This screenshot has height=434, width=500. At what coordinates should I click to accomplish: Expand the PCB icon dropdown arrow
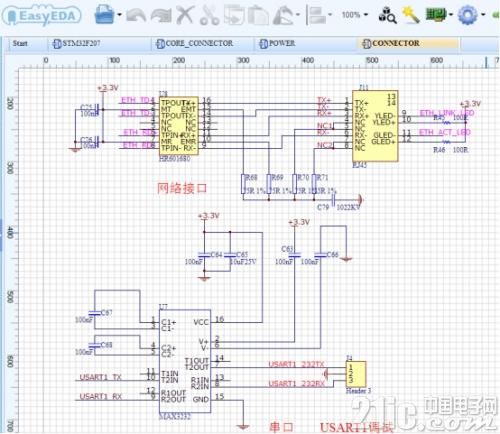click(451, 15)
